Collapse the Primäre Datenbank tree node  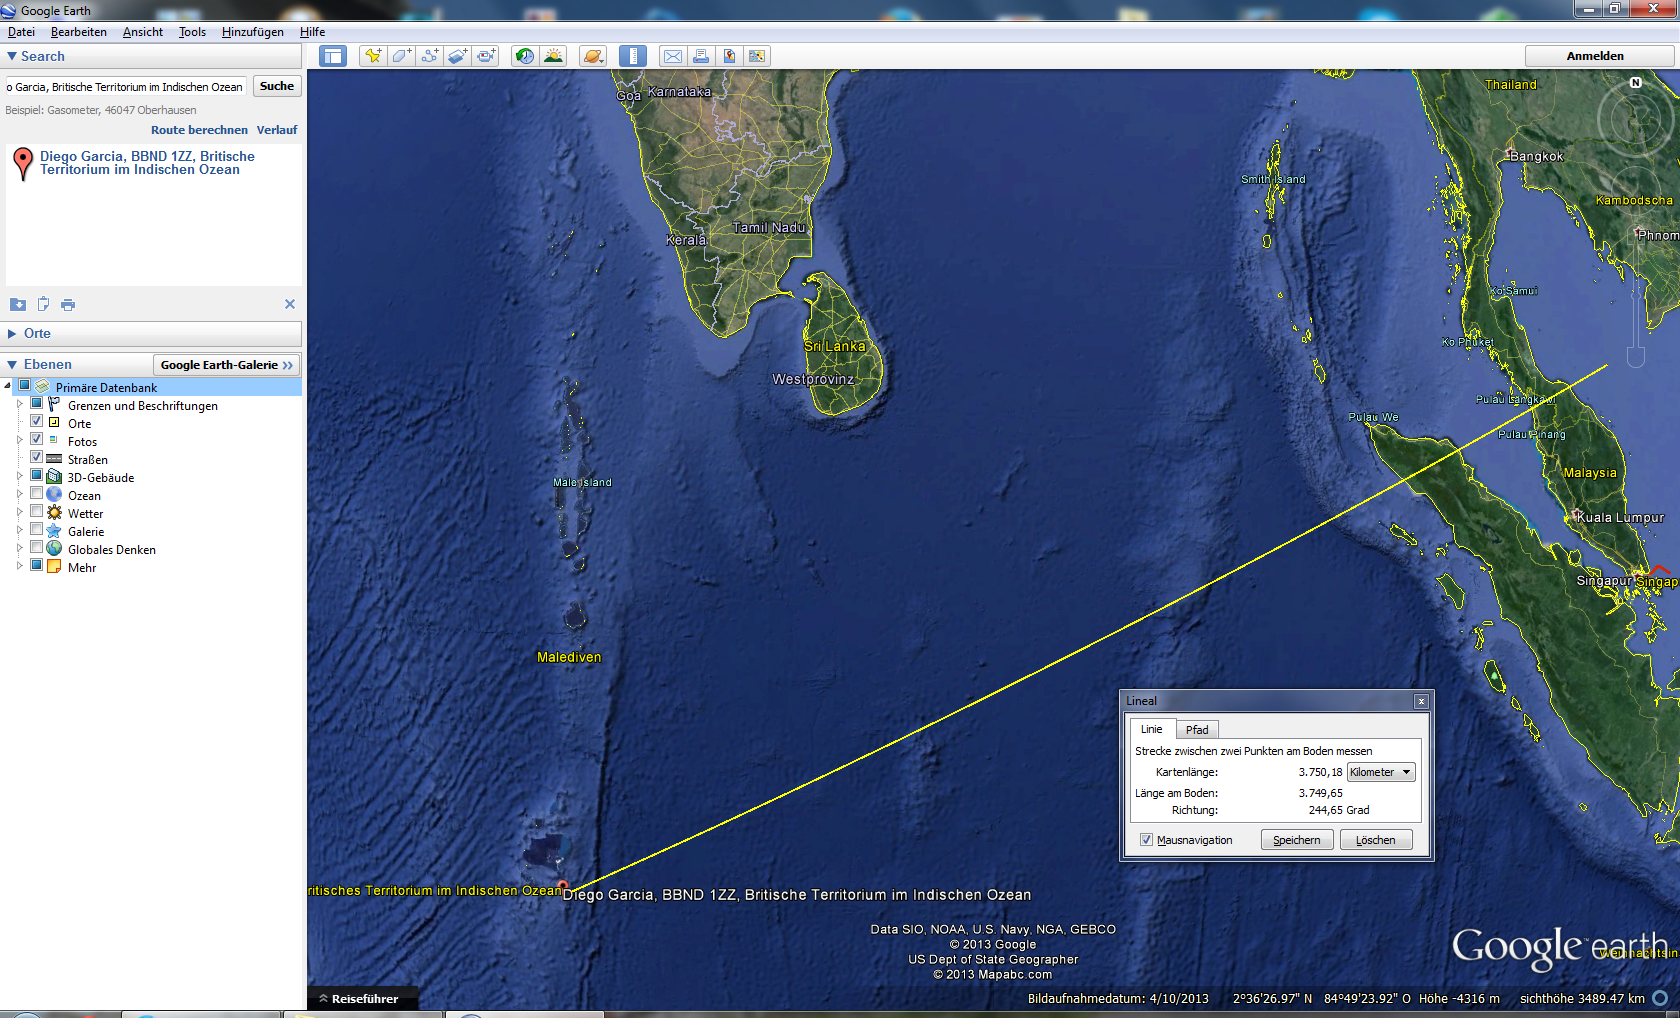(x=8, y=386)
